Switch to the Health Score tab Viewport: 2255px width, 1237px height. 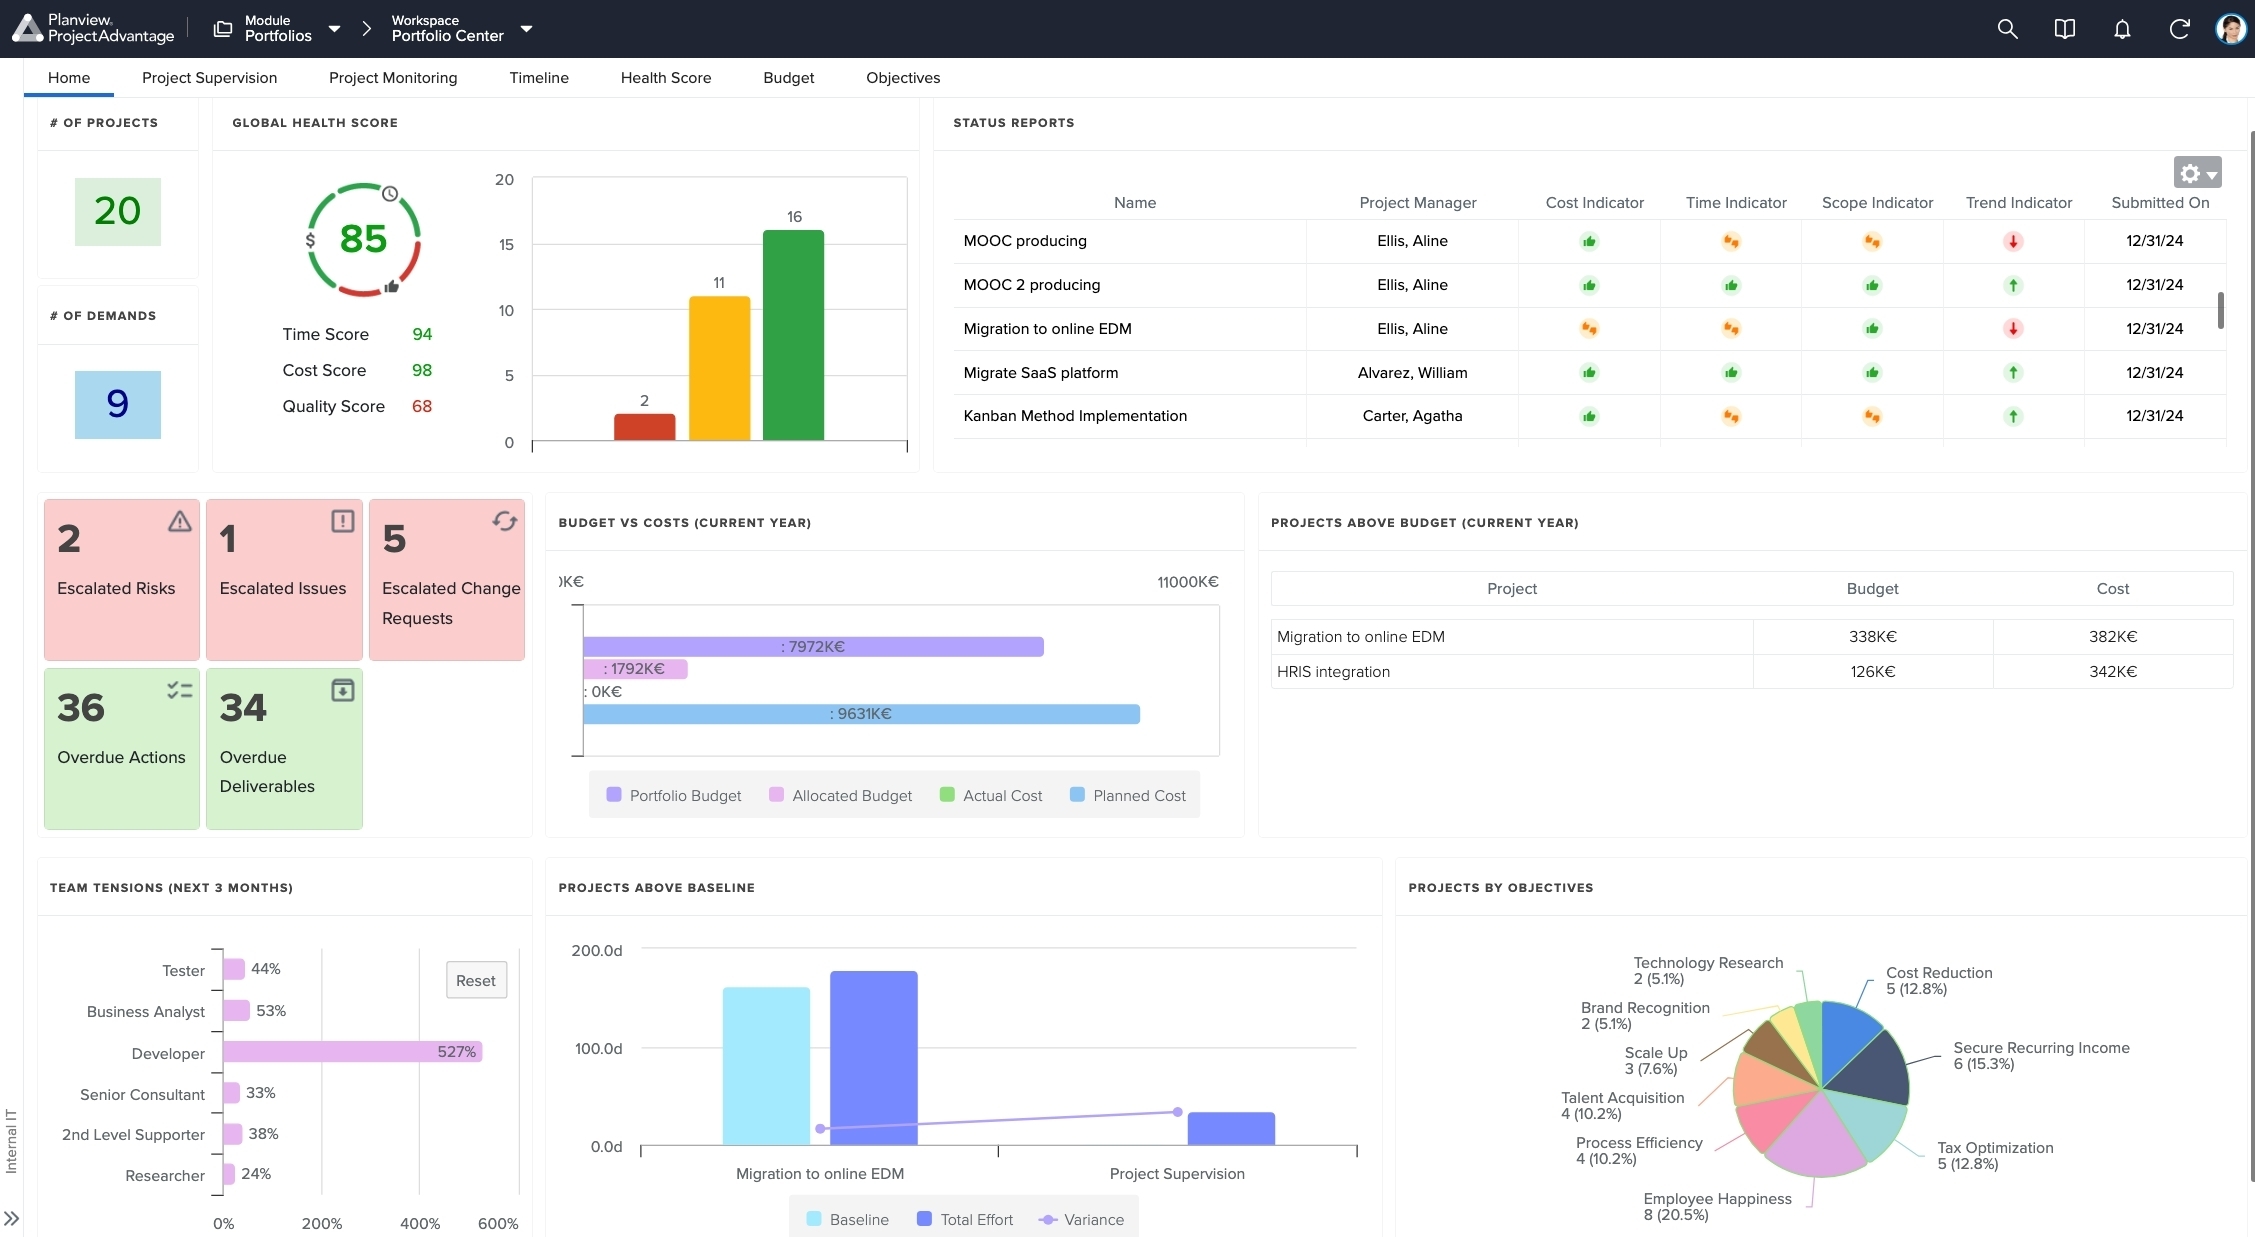[x=665, y=77]
